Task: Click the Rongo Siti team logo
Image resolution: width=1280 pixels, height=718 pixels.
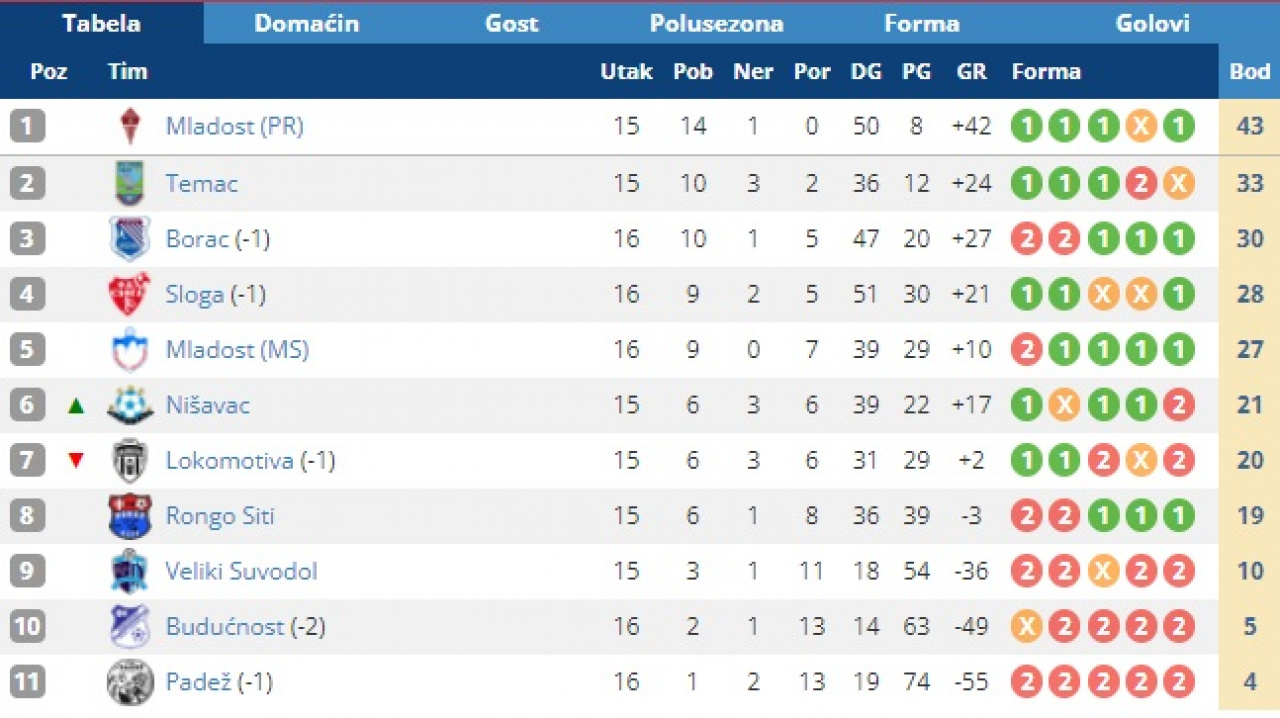Action: tap(130, 517)
